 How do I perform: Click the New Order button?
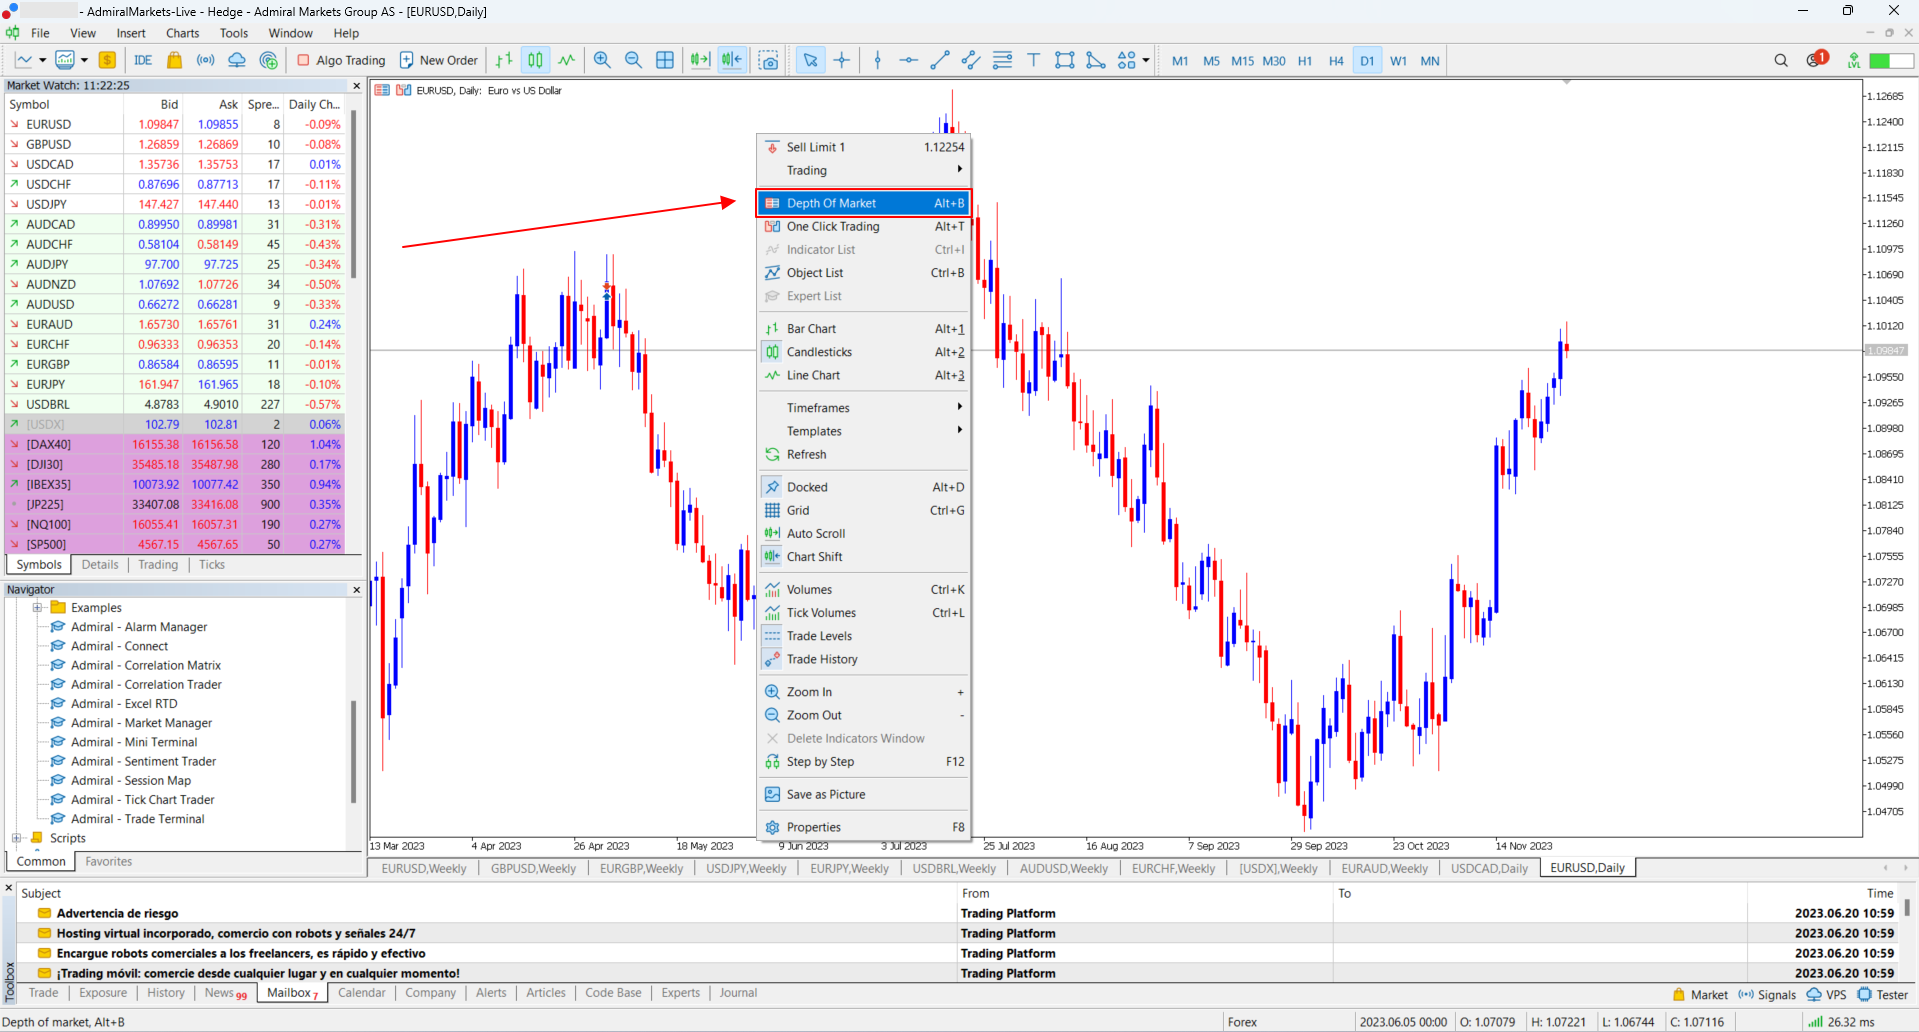[439, 60]
